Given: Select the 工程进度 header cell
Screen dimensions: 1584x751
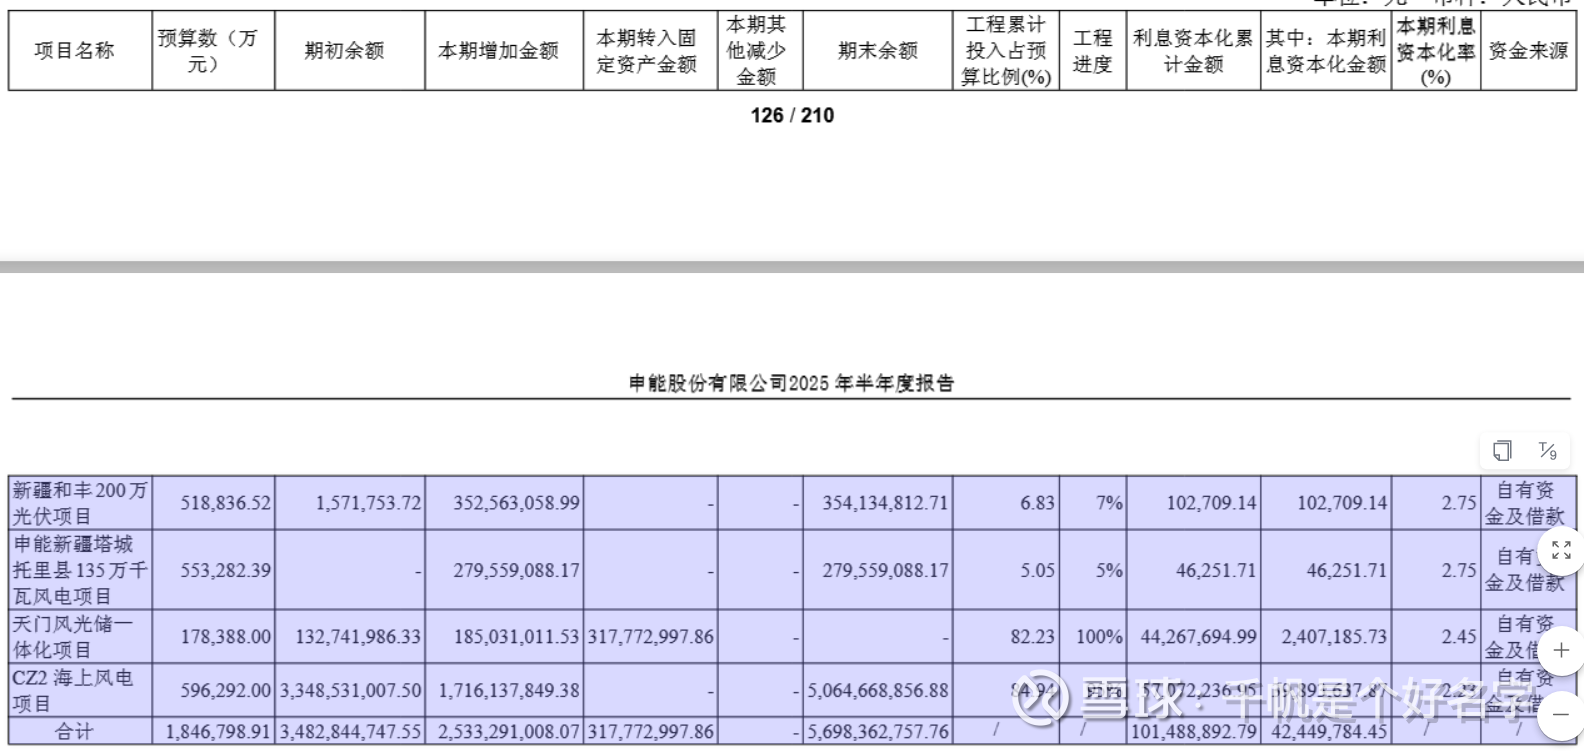Looking at the screenshot, I should coord(1092,50).
